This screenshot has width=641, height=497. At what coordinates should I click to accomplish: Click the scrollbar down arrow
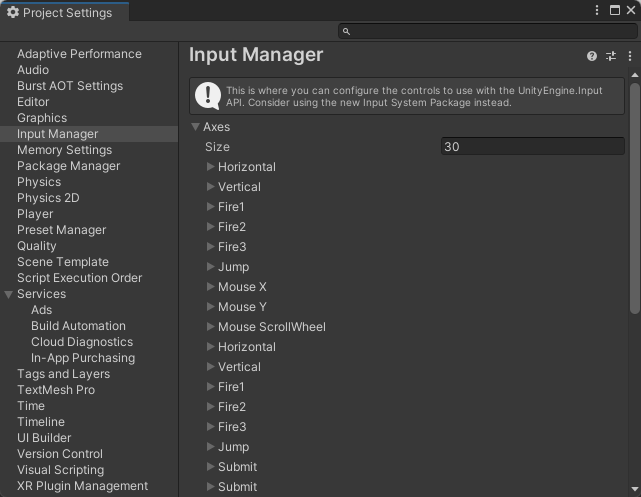click(x=634, y=489)
